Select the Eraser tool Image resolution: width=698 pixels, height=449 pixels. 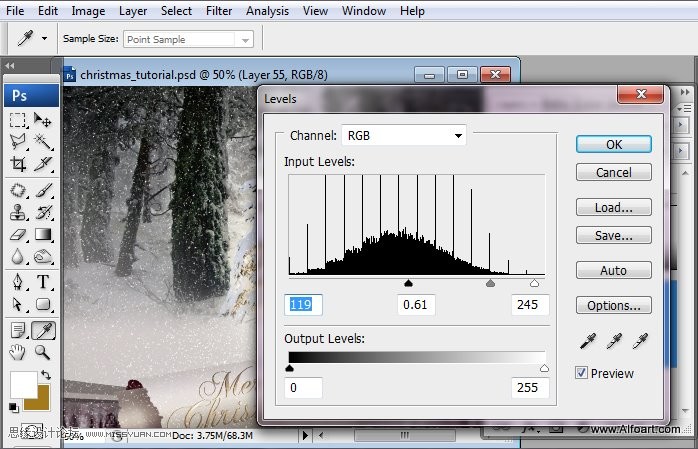pyautogui.click(x=18, y=235)
